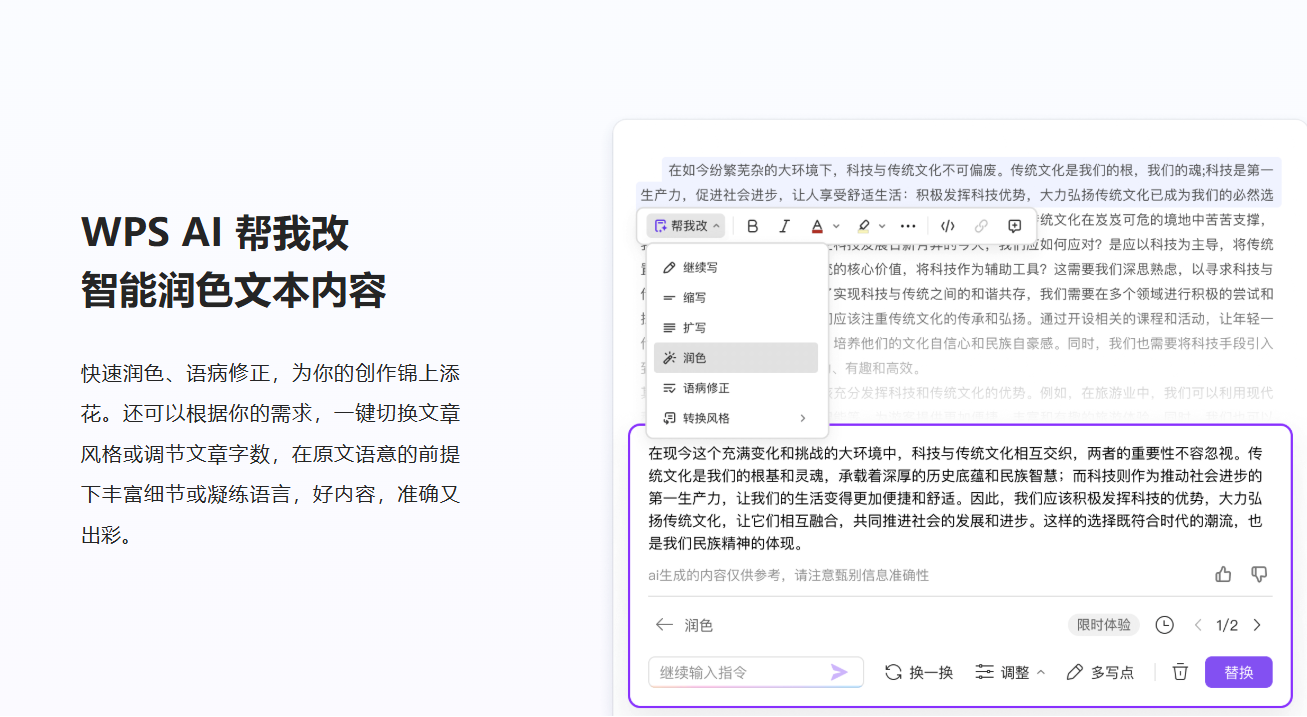This screenshot has width=1307, height=717.
Task: Delete the result with the trash icon
Action: [x=1180, y=672]
